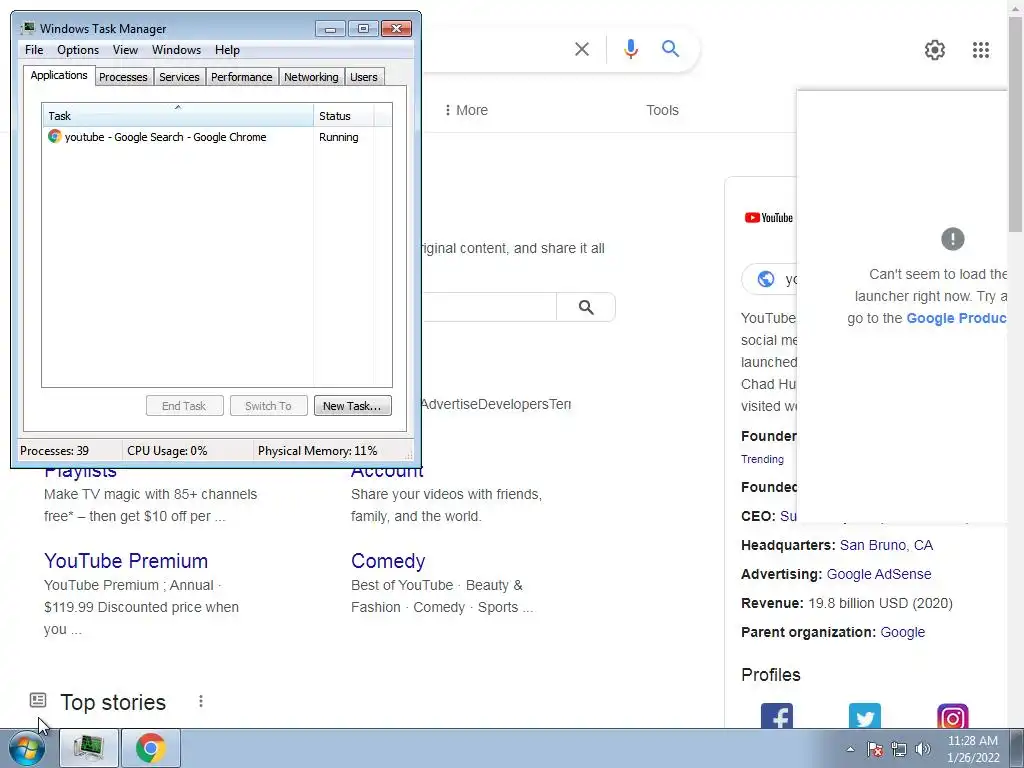Start voice search with microphone icon
Screen dimensions: 1024x768
(630, 49)
